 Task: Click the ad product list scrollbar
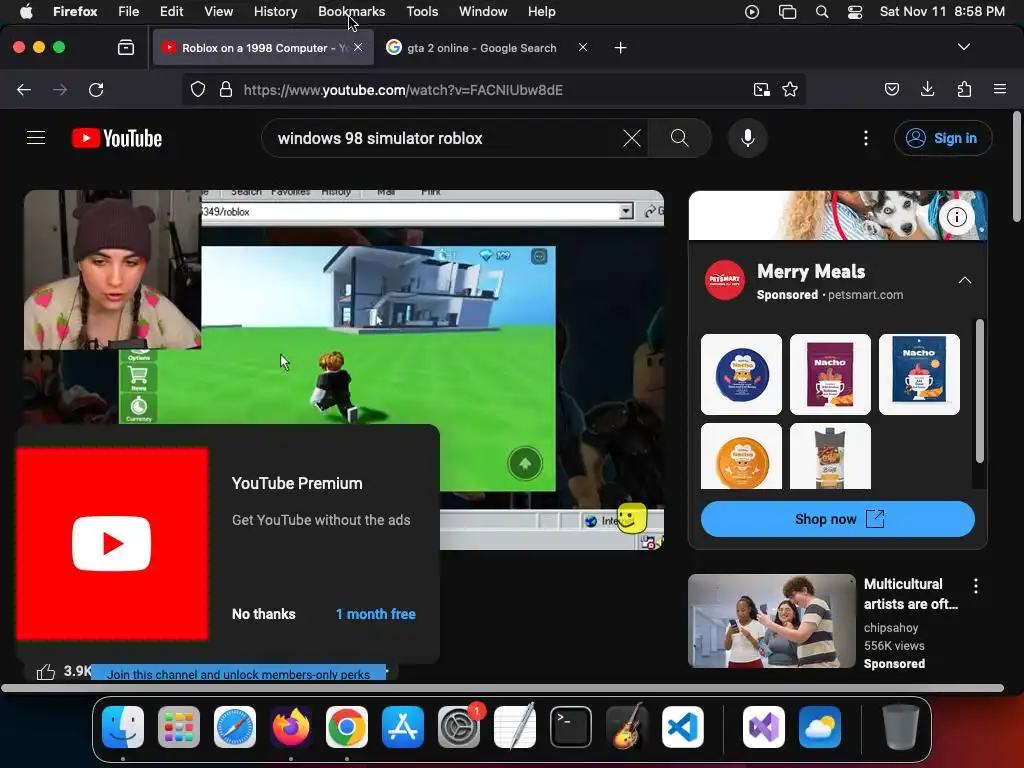[980, 391]
